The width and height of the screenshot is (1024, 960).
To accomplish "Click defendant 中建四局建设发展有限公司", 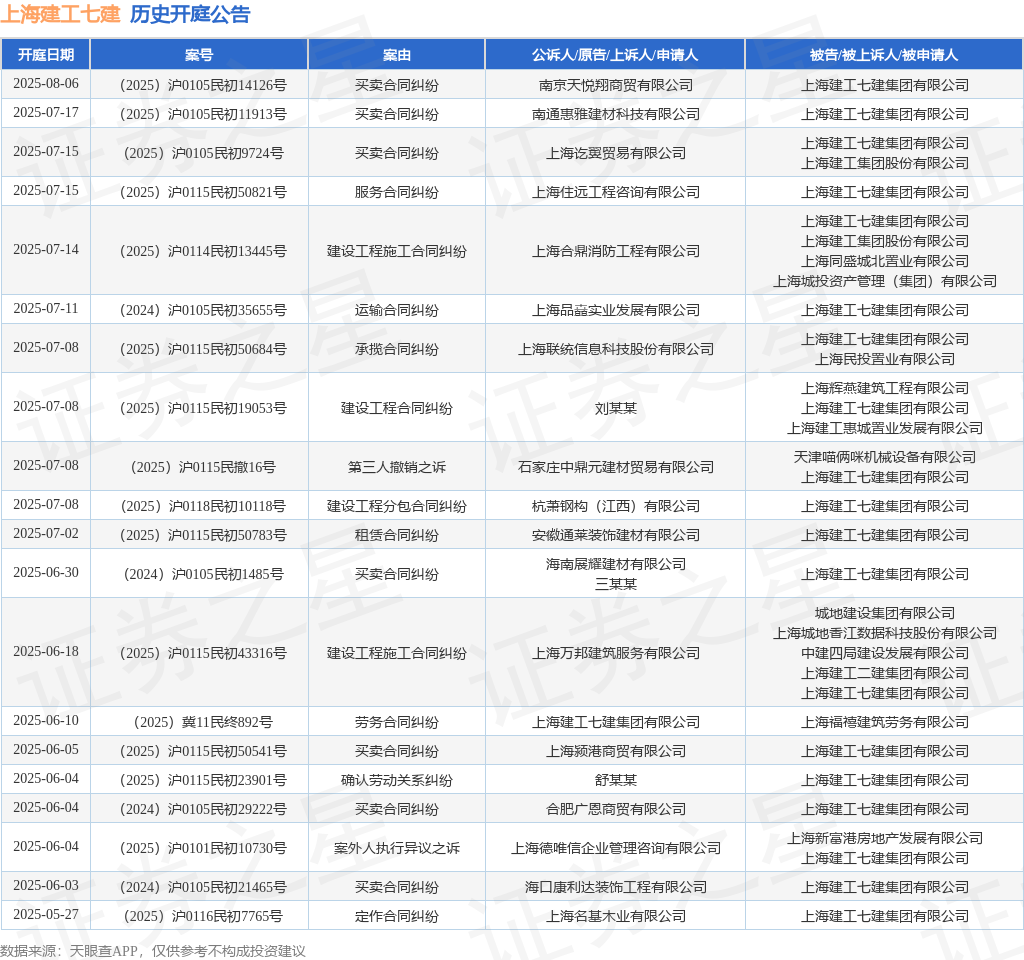I will [x=884, y=654].
